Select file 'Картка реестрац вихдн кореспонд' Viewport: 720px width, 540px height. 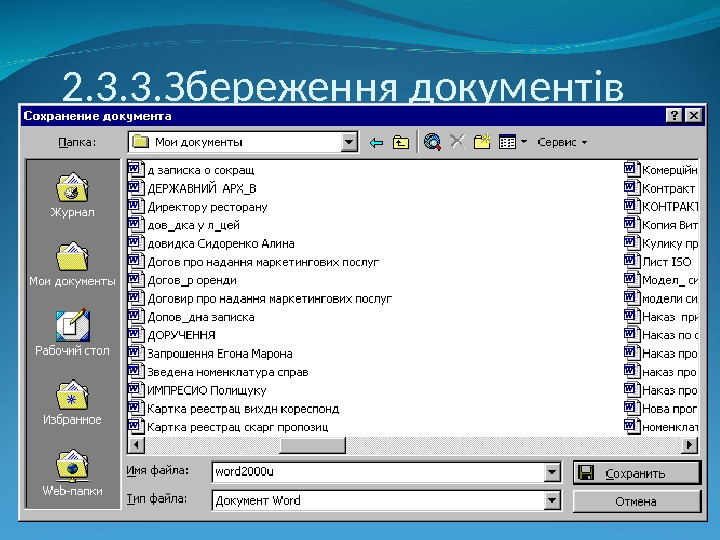click(x=243, y=409)
